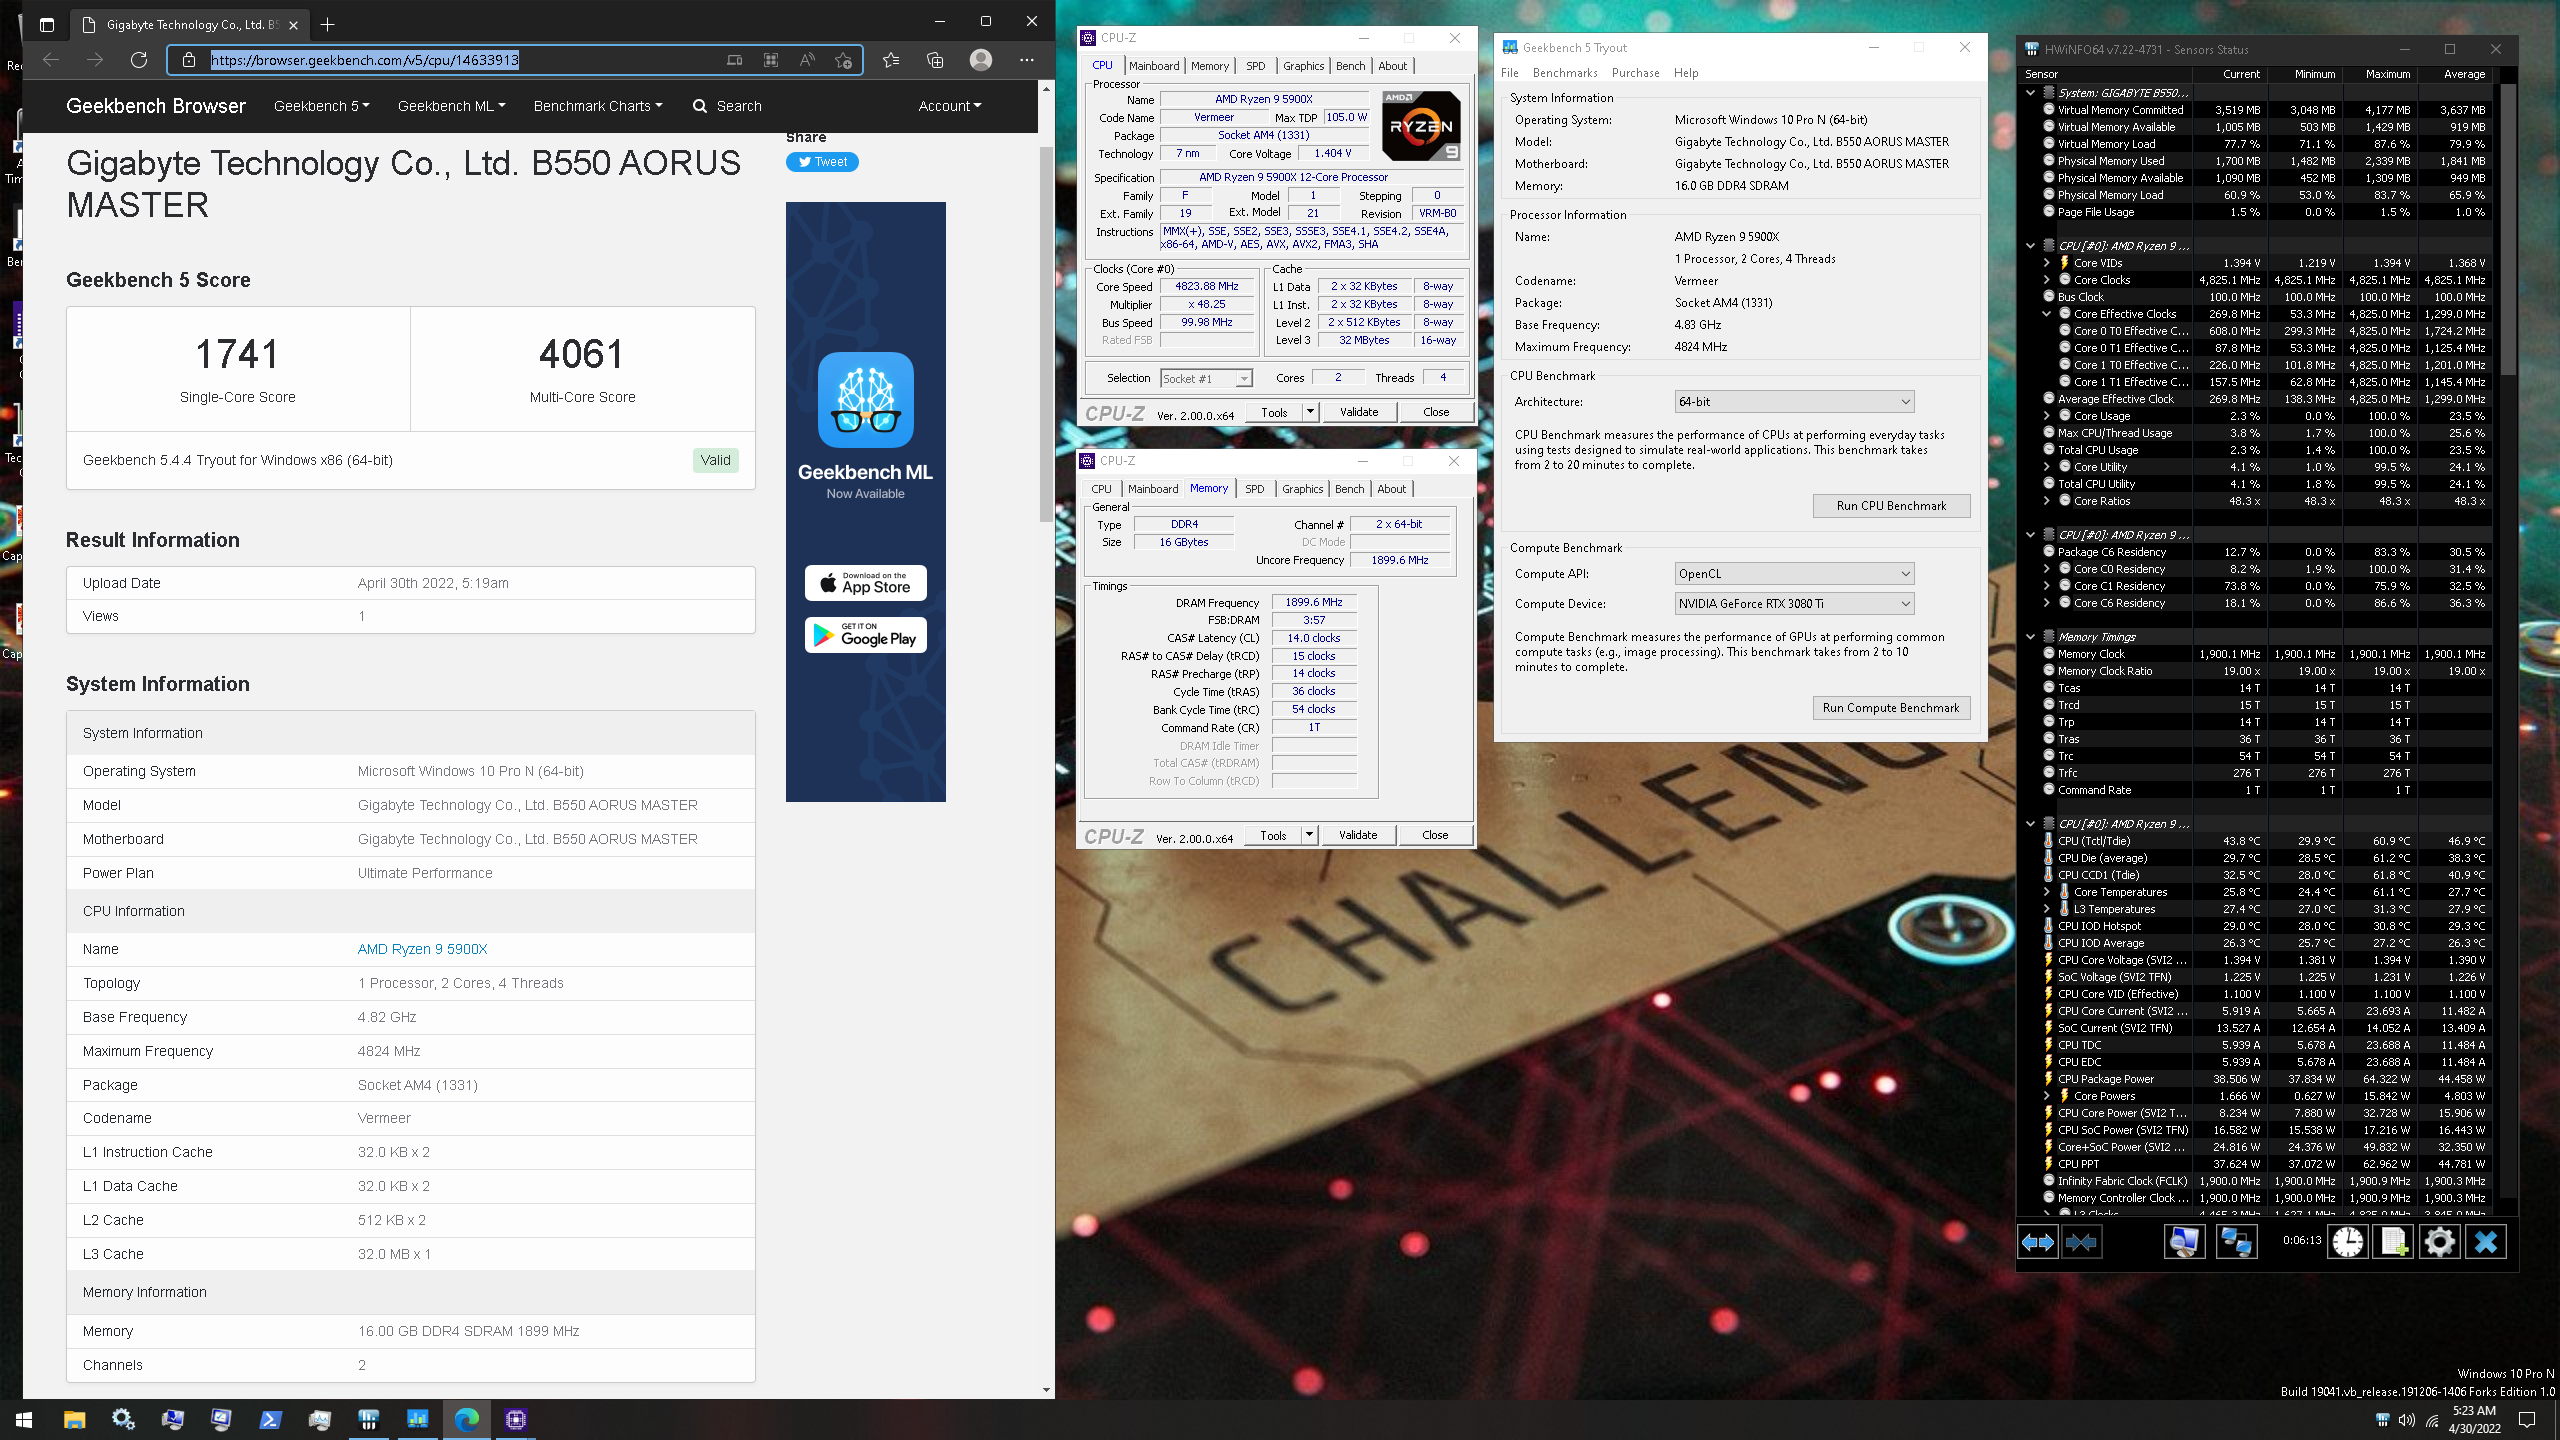Click the HWiNFO collapse-columns arrows icon
The height and width of the screenshot is (1440, 2560).
[x=2081, y=1242]
